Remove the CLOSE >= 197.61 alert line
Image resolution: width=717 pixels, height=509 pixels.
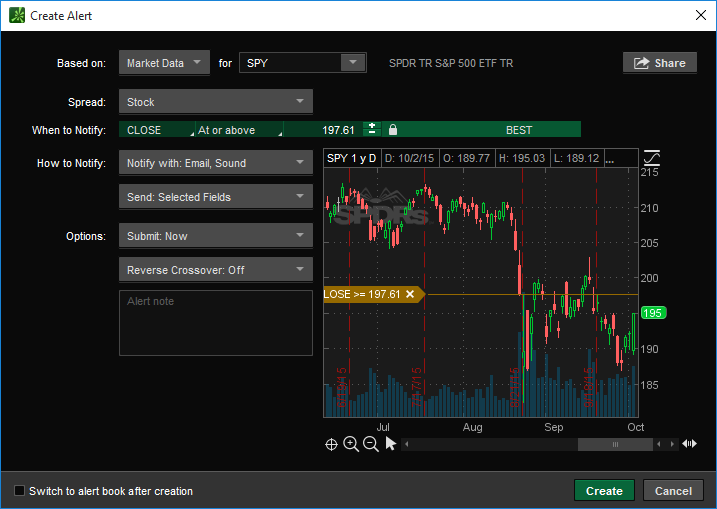(410, 294)
